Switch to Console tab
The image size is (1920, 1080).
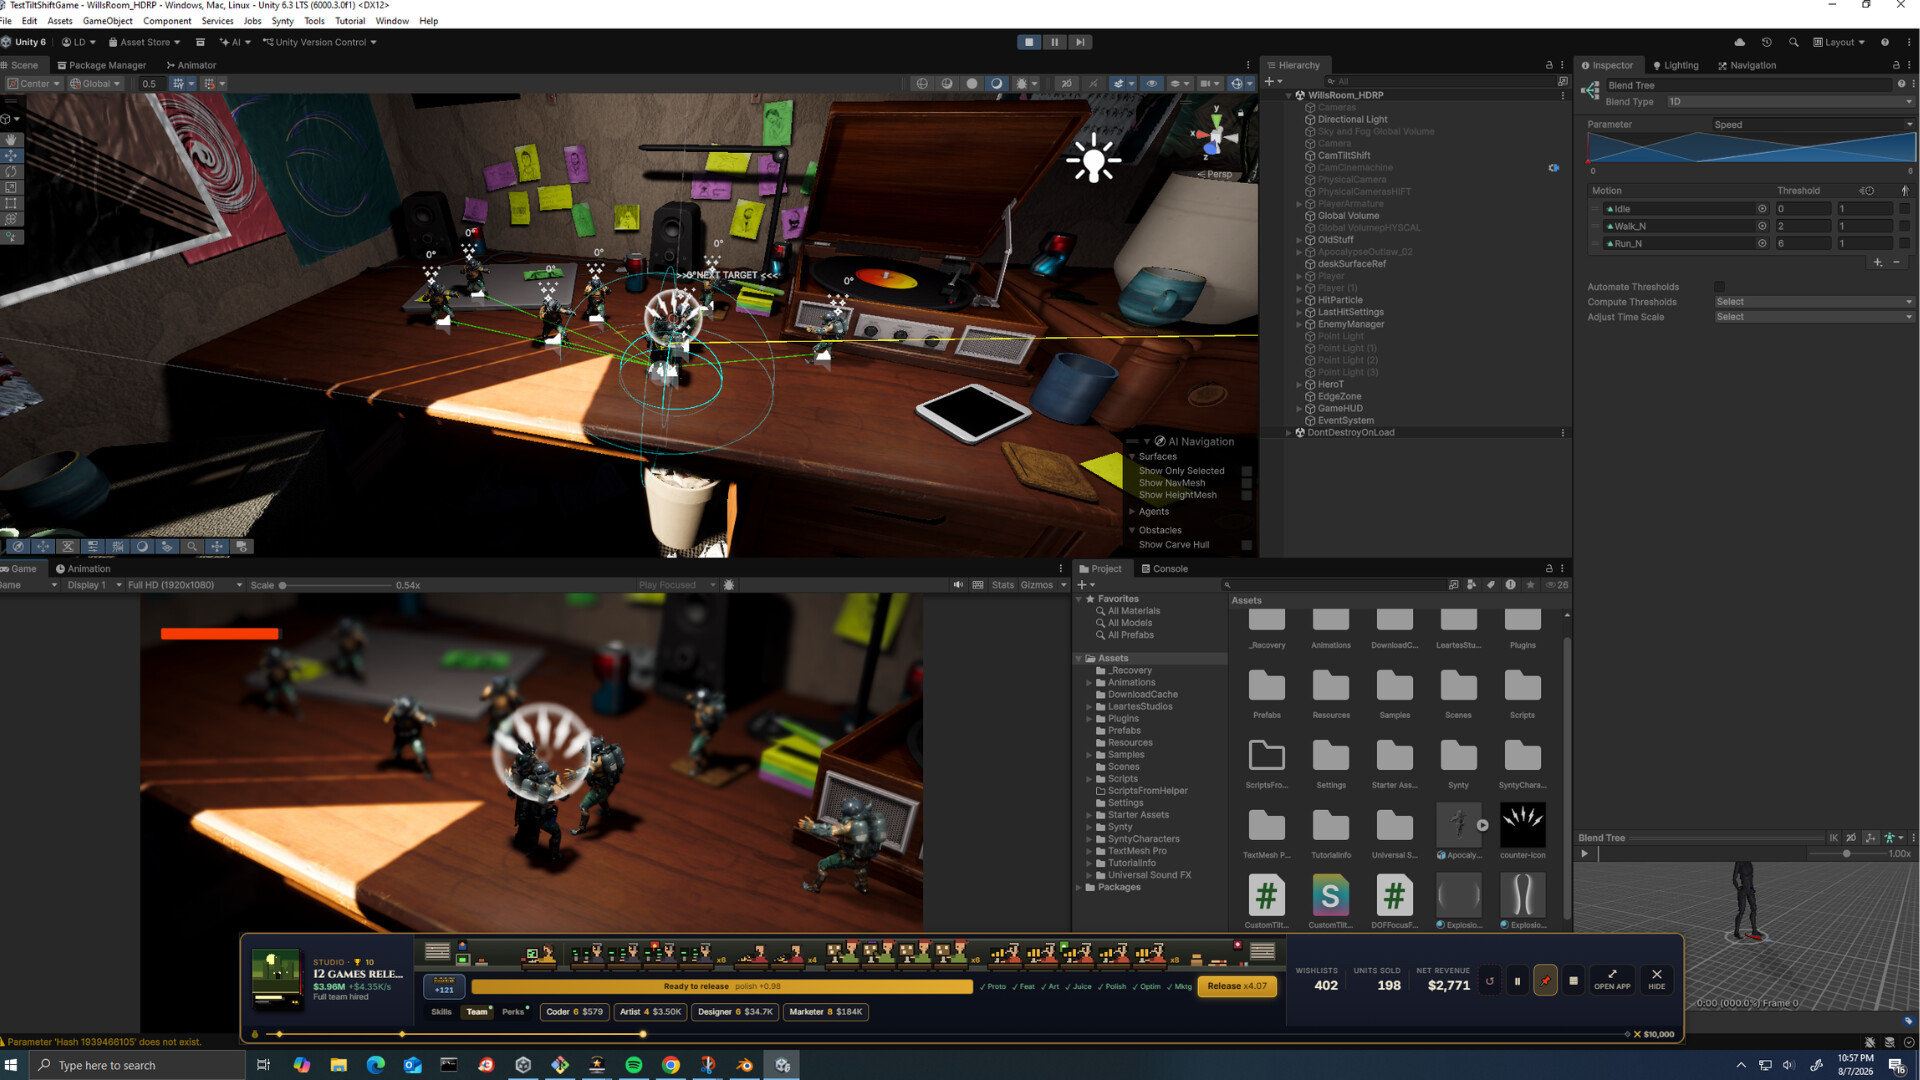click(x=1164, y=569)
